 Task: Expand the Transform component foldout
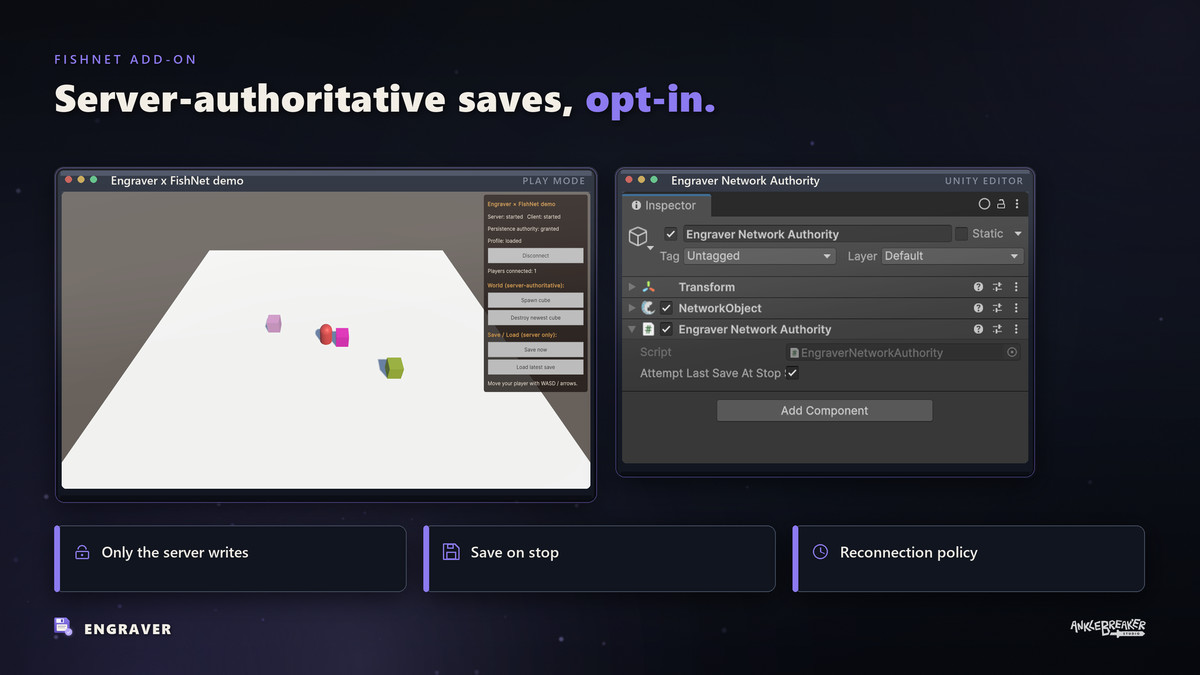[632, 287]
